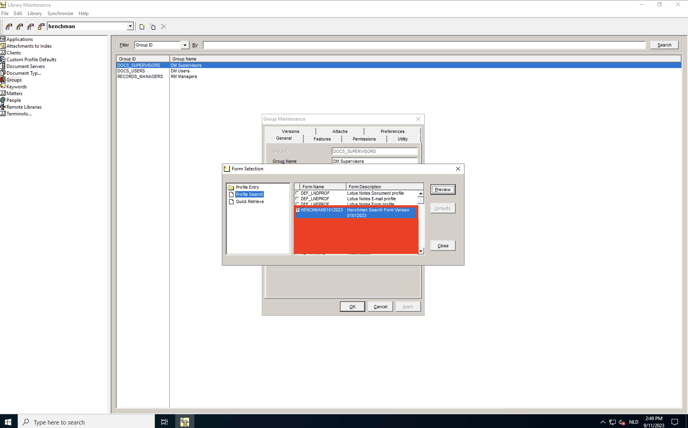Click the Profile Entry folder icon
The image size is (688, 428).
click(231, 187)
